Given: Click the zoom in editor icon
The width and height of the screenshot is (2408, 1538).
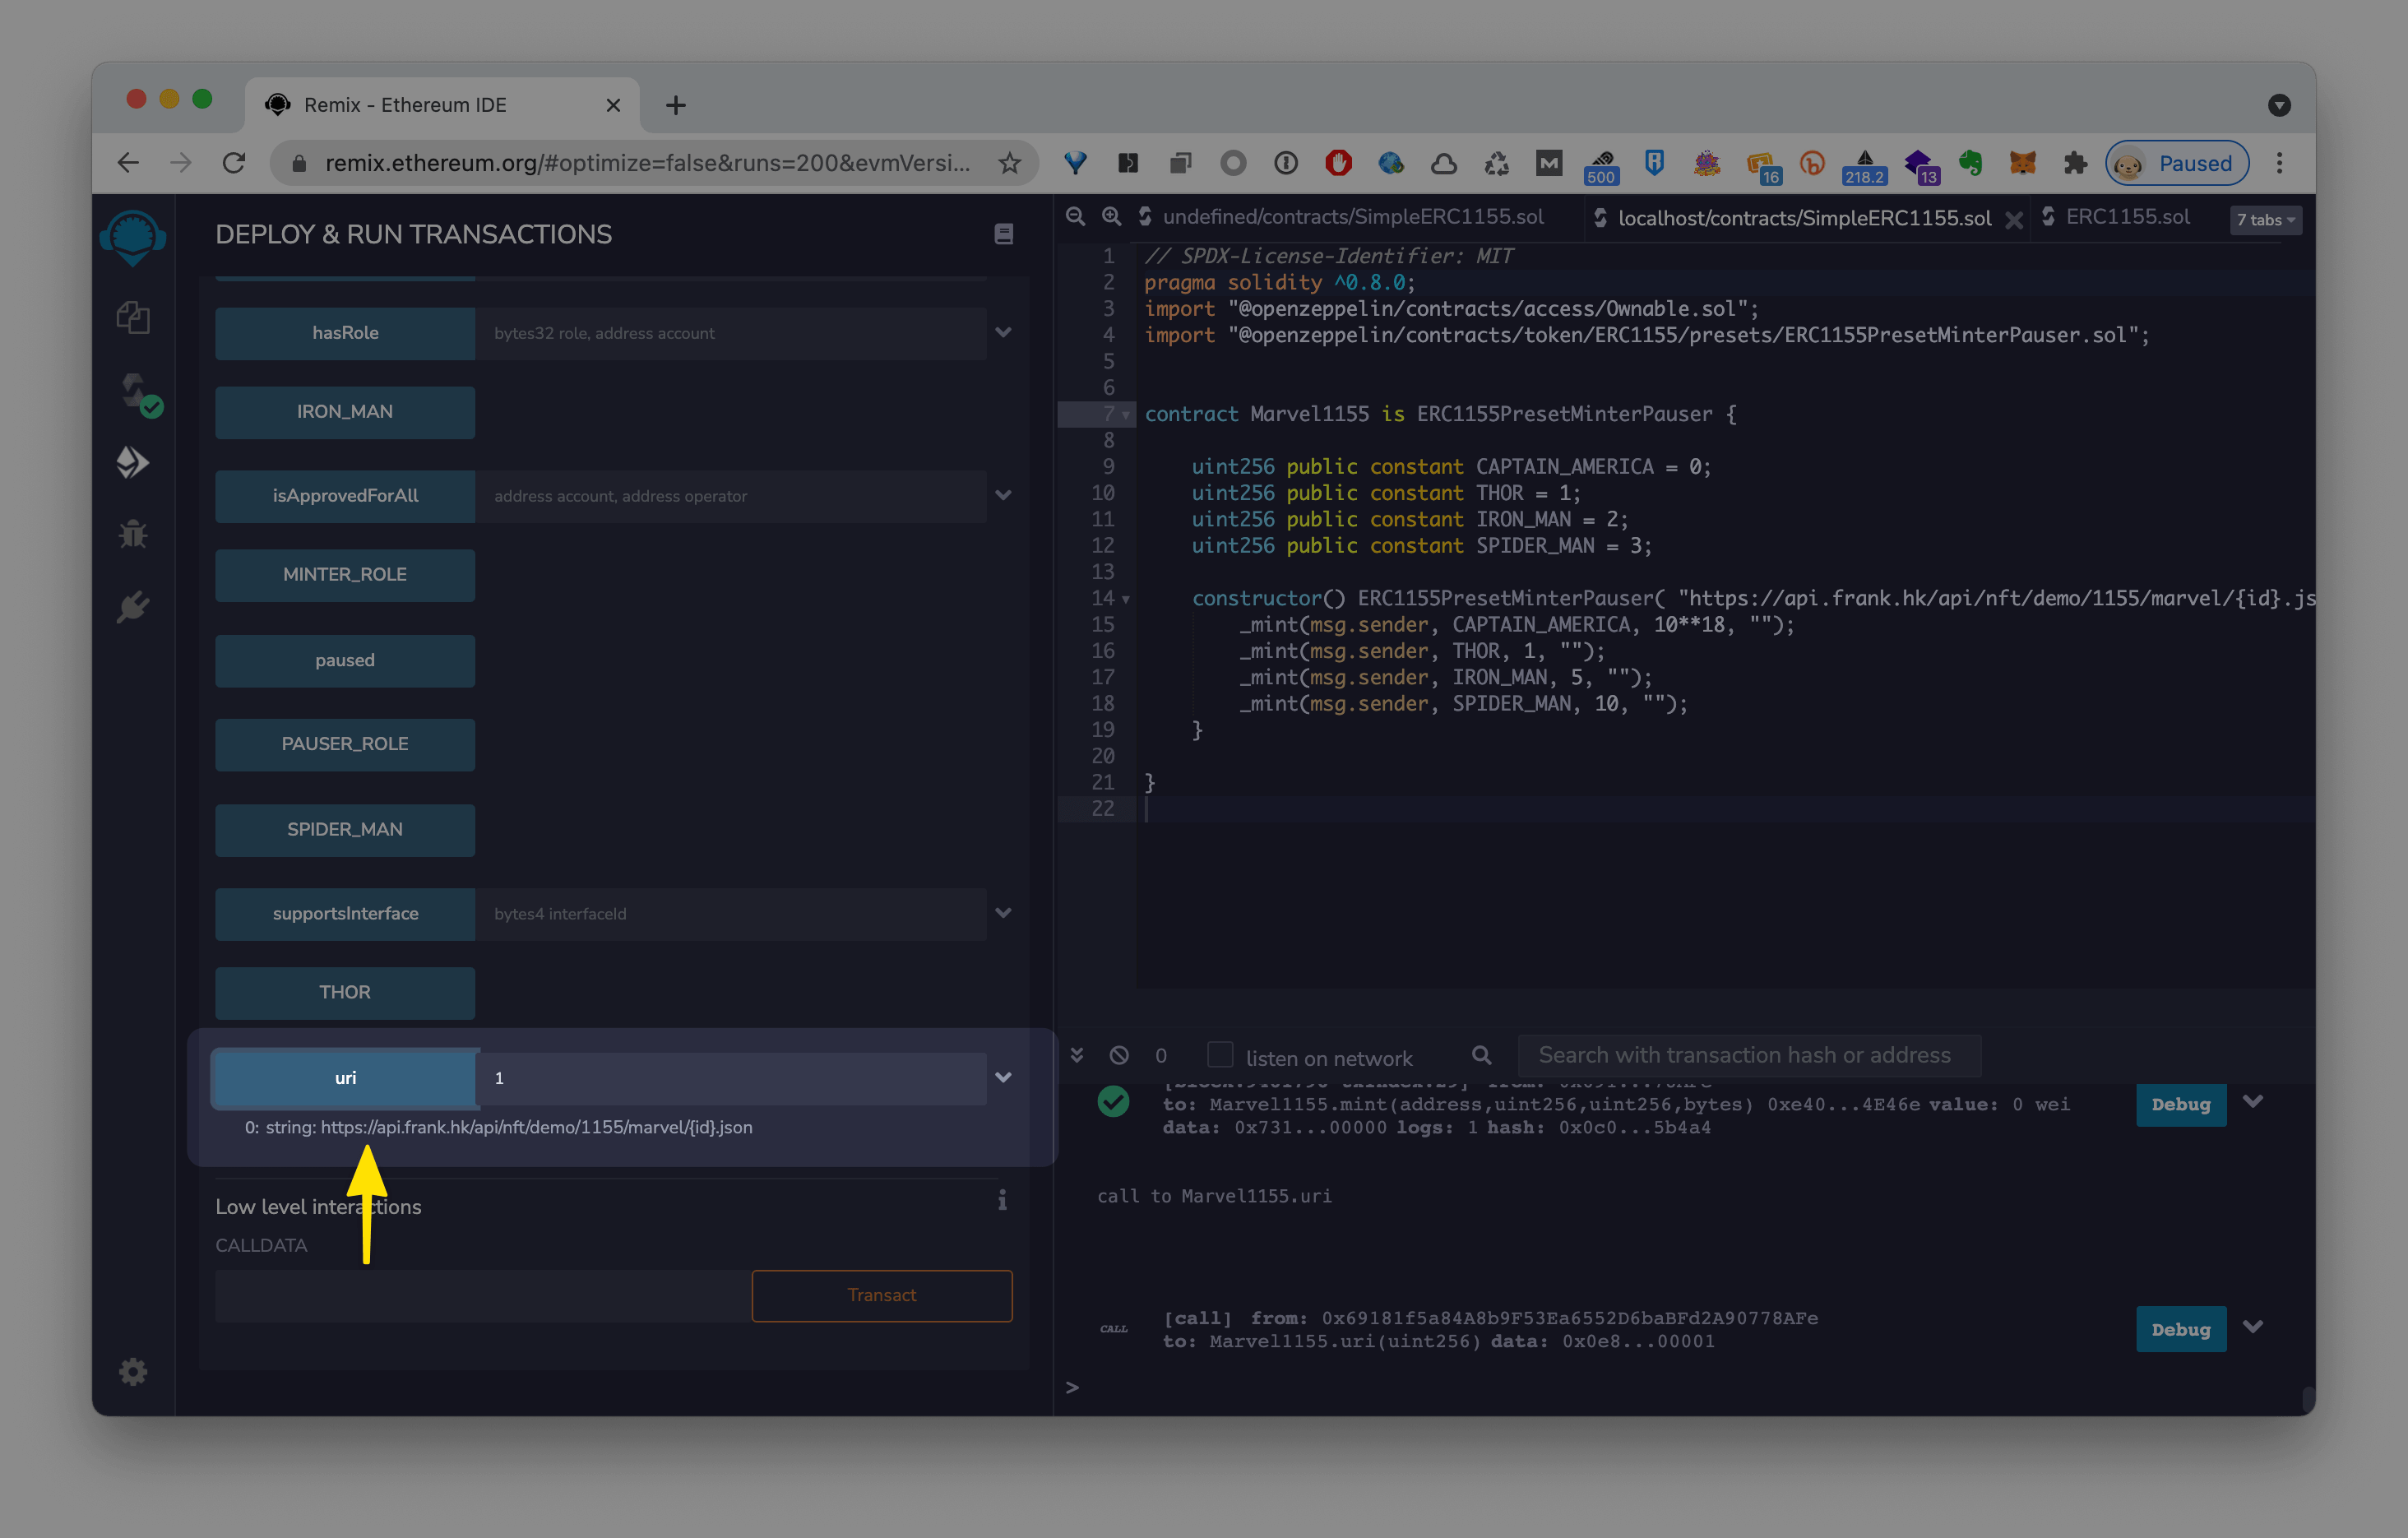Looking at the screenshot, I should click(x=1111, y=217).
